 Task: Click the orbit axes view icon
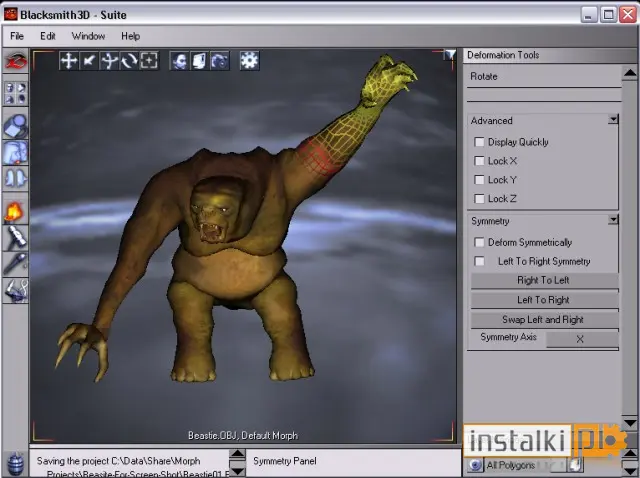tap(109, 61)
